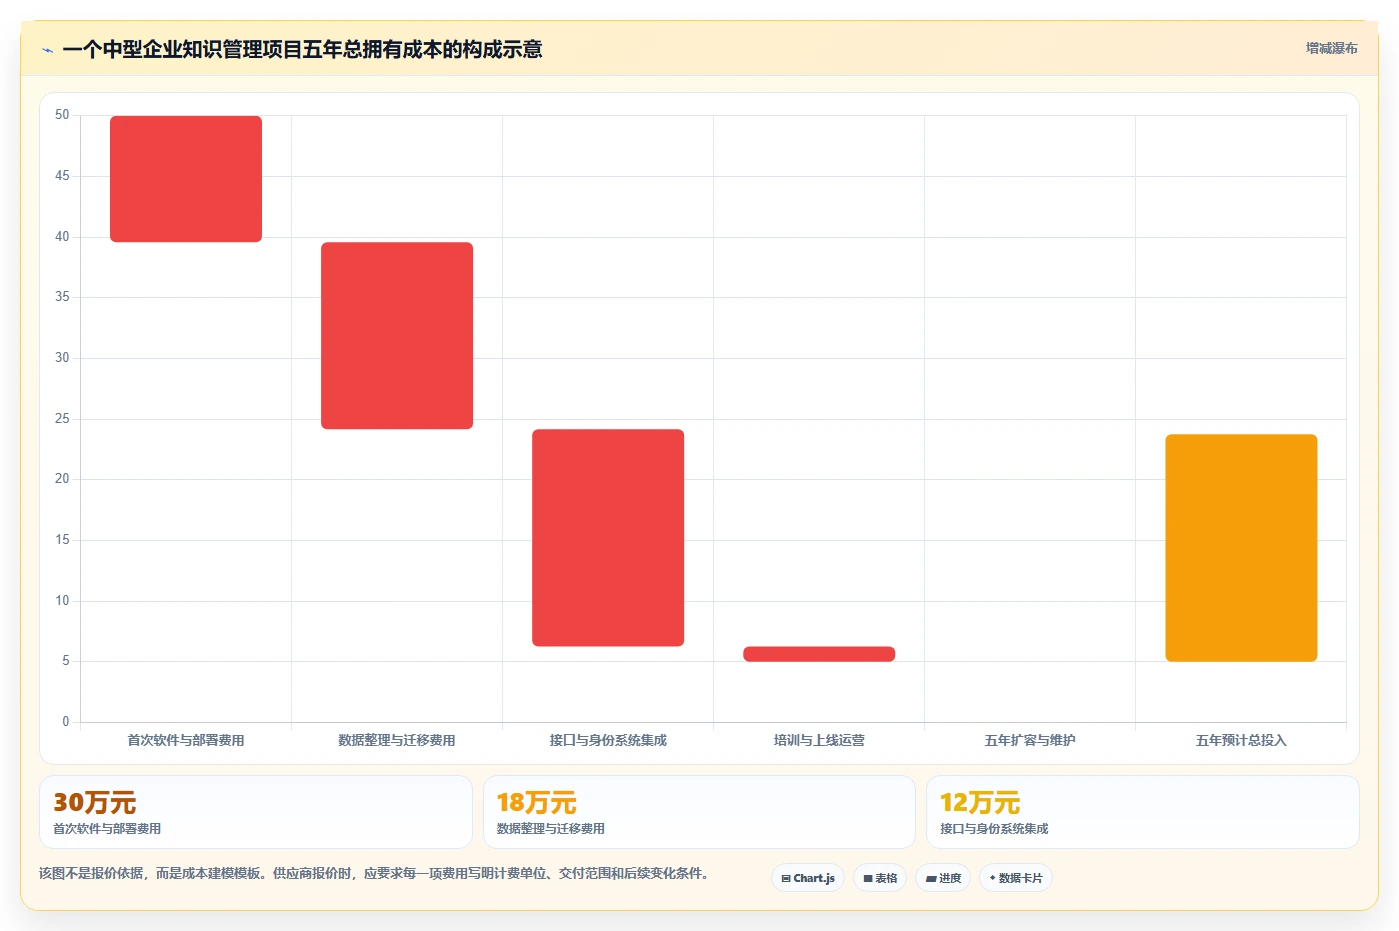1399x931 pixels.
Task: Click the 数据卡片 tag button
Action: pos(1016,878)
